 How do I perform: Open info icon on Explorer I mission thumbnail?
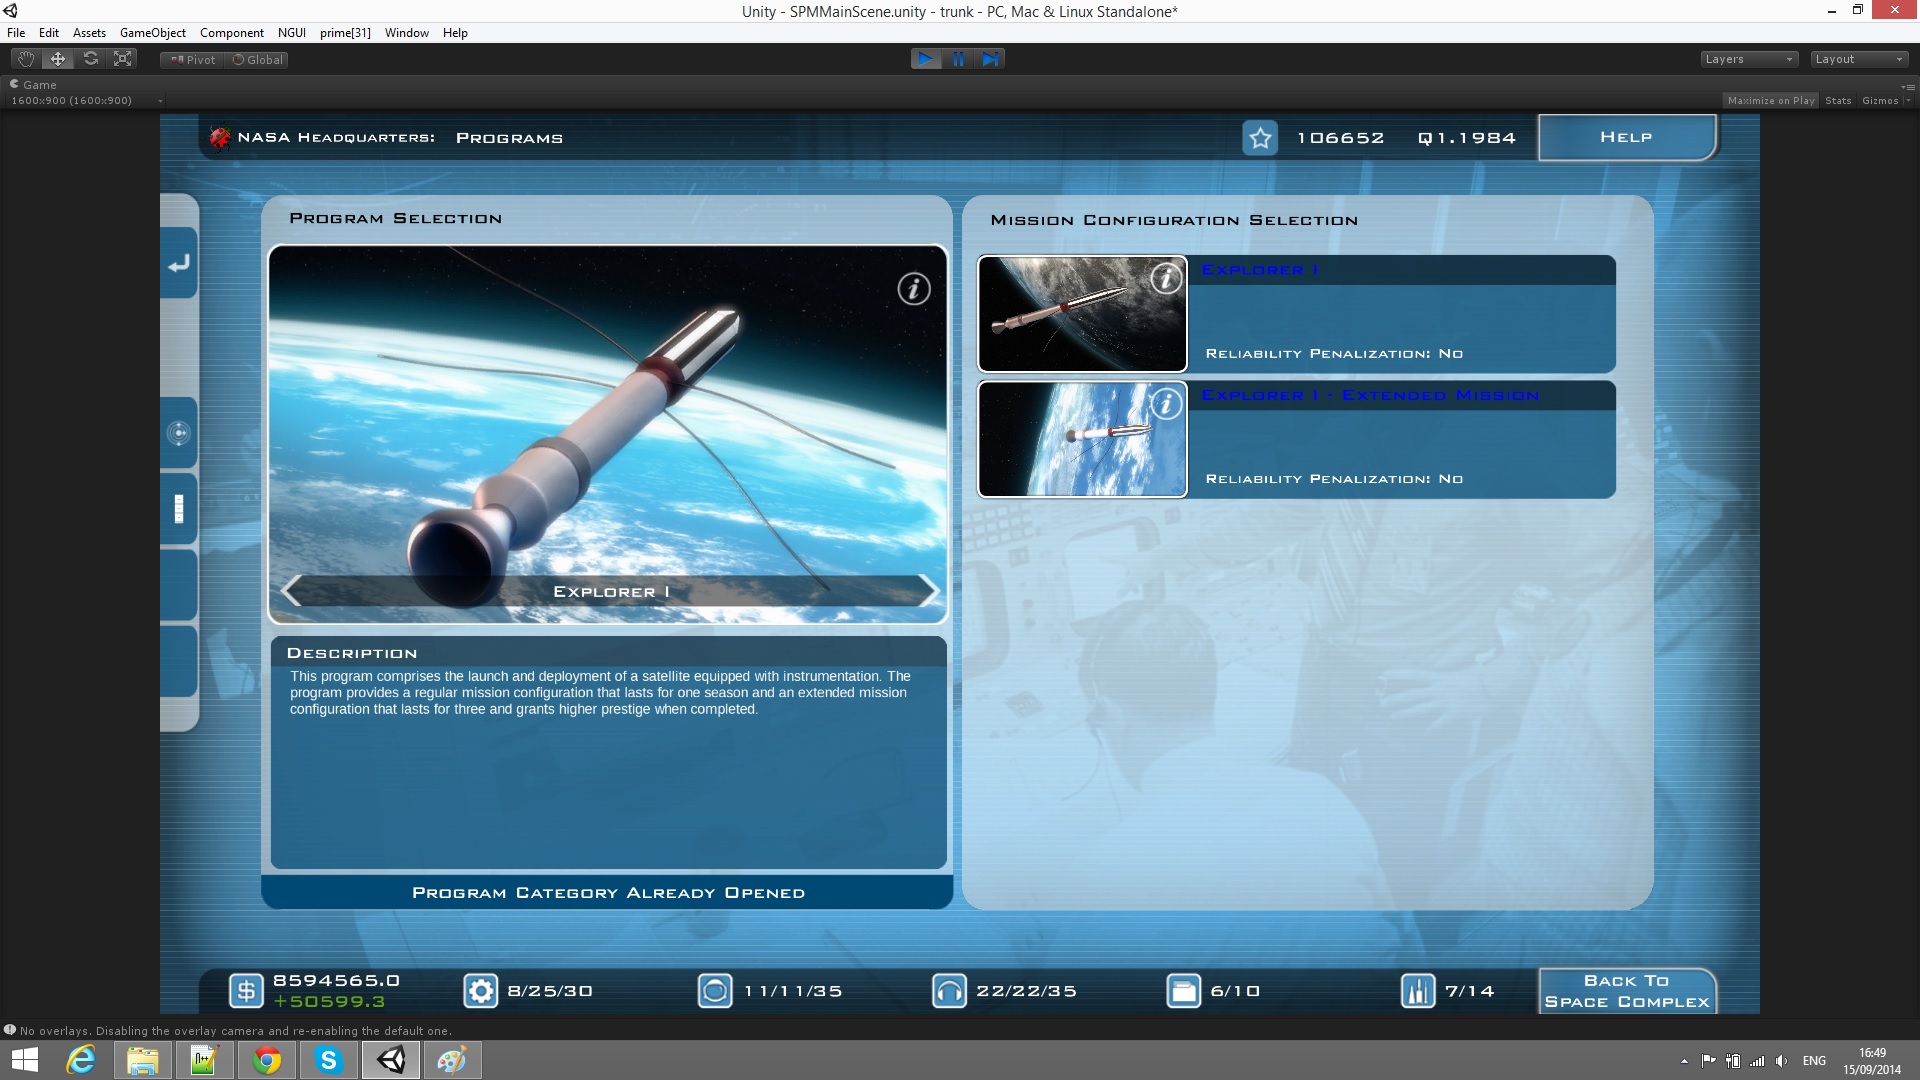pyautogui.click(x=1166, y=278)
